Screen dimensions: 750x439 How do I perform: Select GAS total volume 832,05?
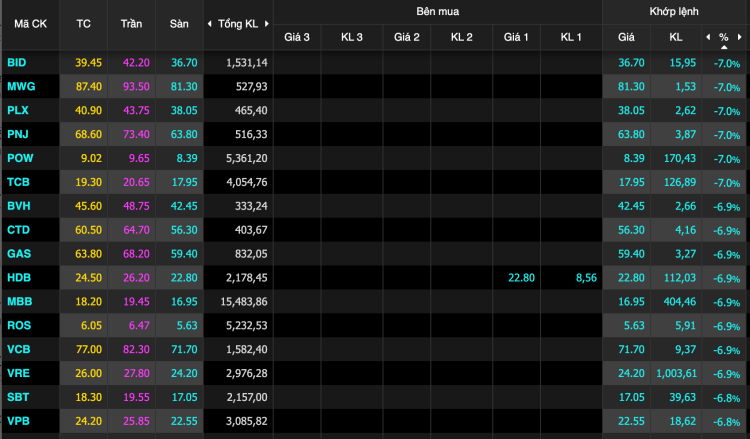pos(251,254)
